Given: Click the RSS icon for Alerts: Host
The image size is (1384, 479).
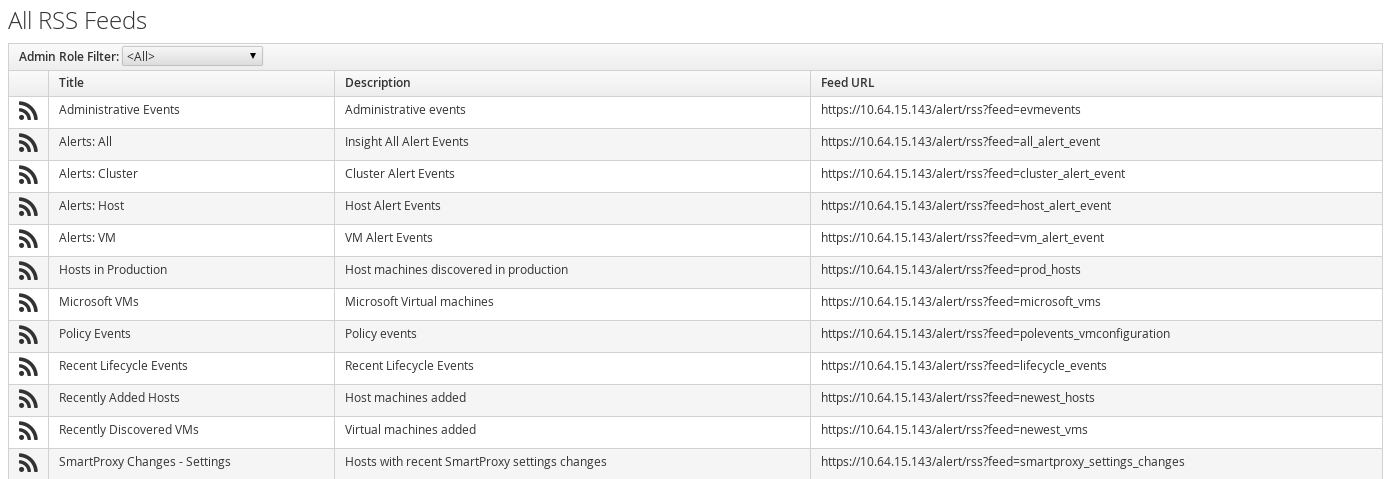Looking at the screenshot, I should pos(28,207).
